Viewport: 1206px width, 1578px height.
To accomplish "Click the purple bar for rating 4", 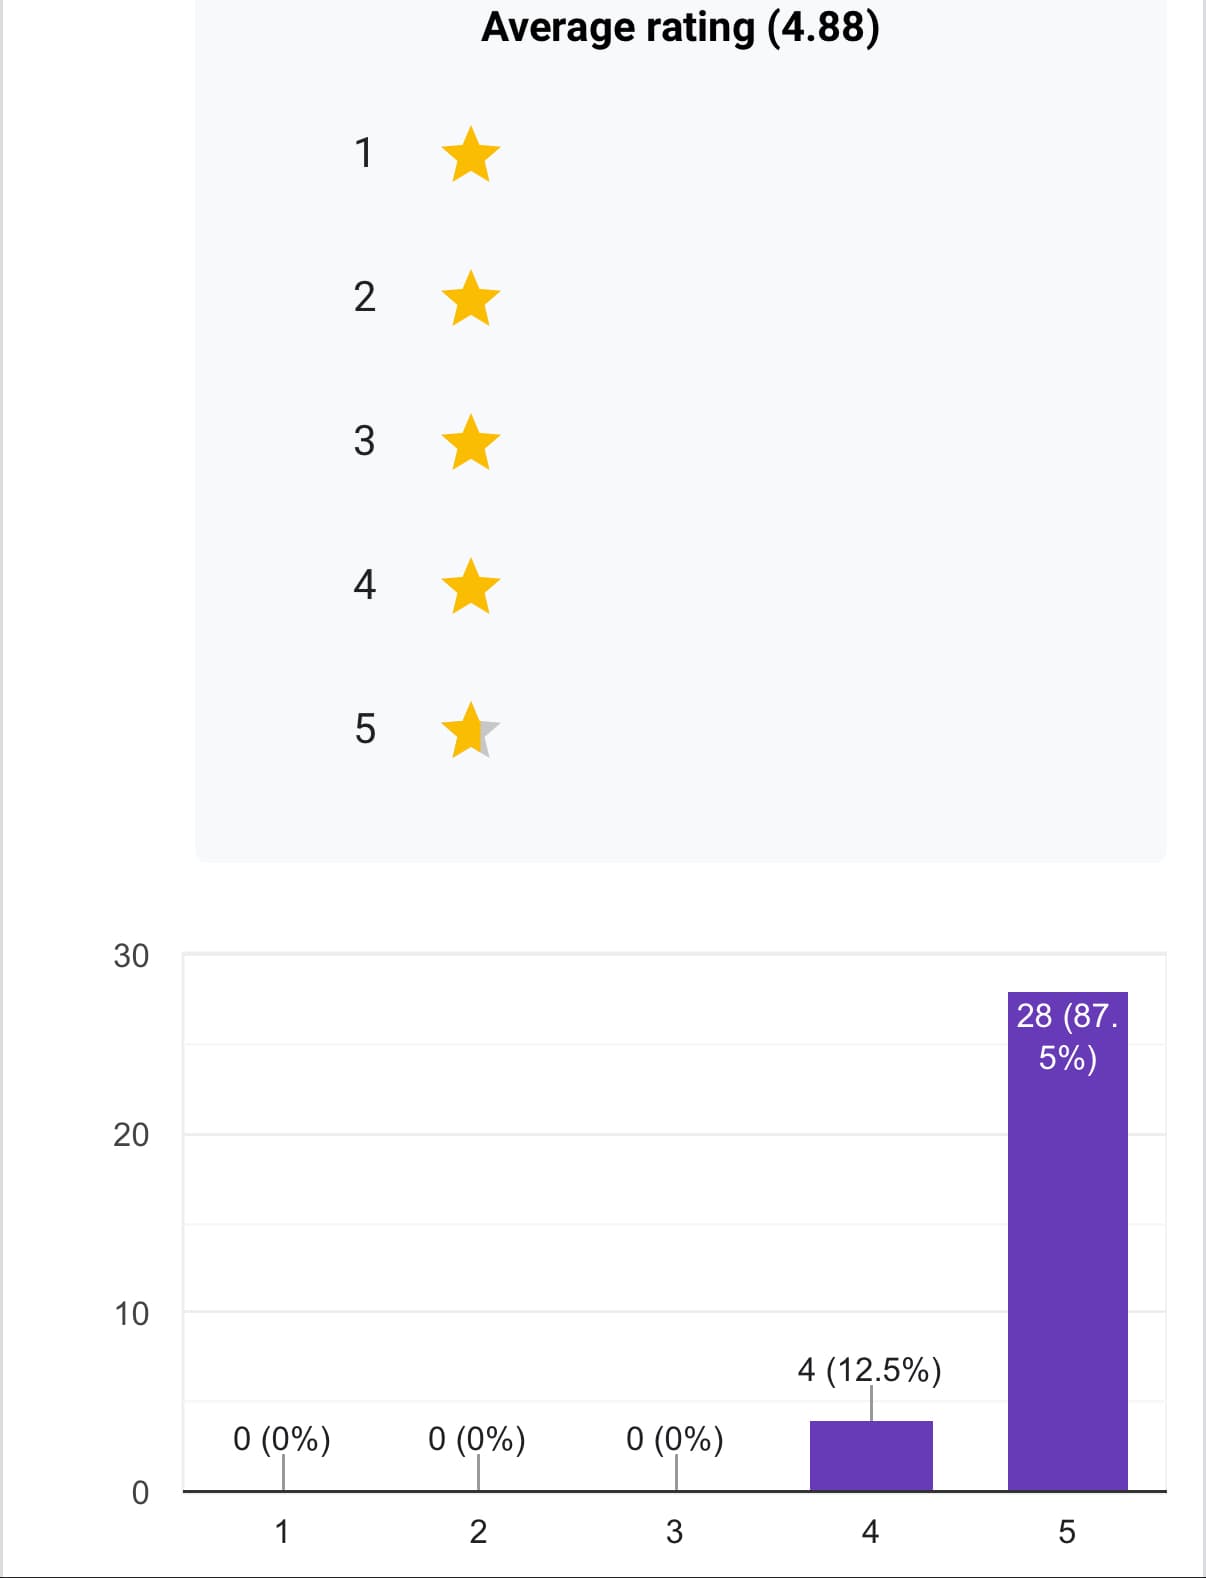I will click(871, 1456).
